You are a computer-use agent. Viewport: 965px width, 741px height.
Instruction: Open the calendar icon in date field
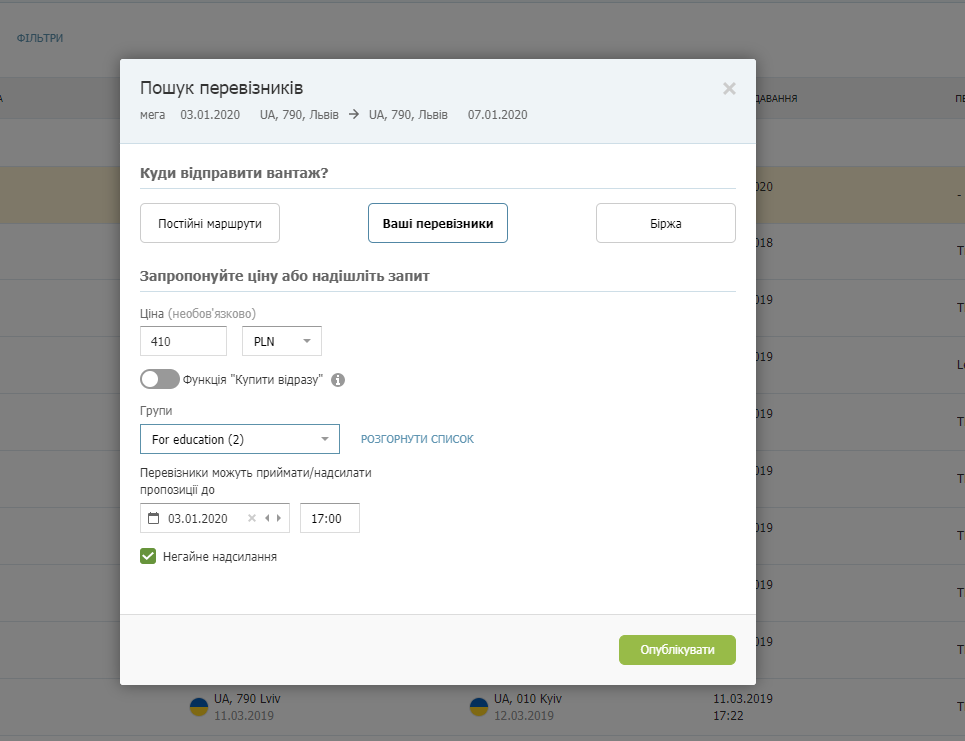coord(154,518)
